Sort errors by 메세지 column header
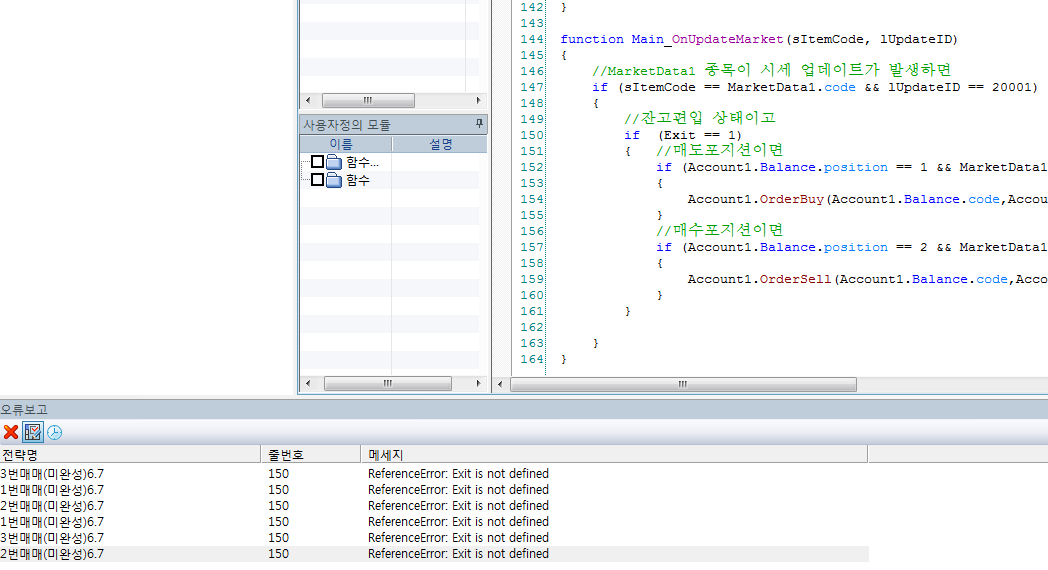The height and width of the screenshot is (570, 1048). (x=614, y=455)
